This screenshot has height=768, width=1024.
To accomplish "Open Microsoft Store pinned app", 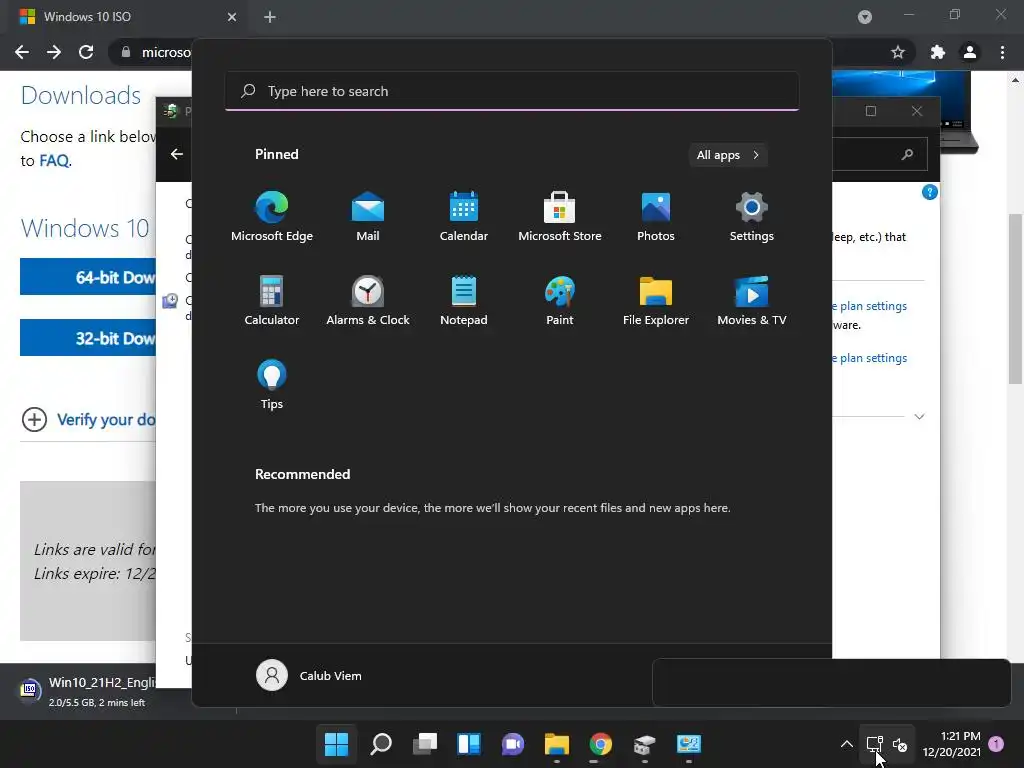I will [x=560, y=216].
